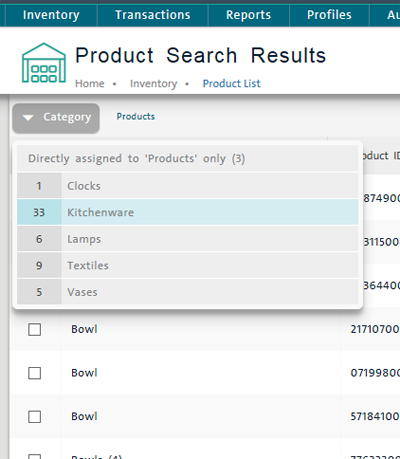Viewport: 400px width, 459px height.
Task: Go to the Home breadcrumb link
Action: [90, 83]
